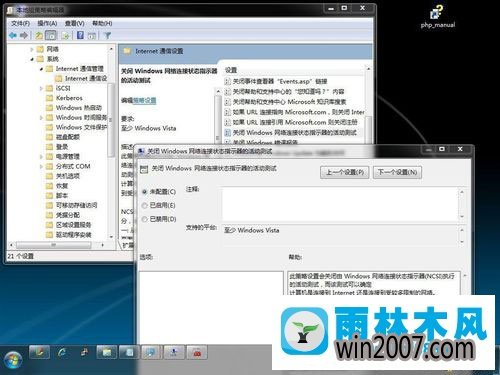Click the Export list toolbar icon
Screen dimensions: 500x375
65,35
